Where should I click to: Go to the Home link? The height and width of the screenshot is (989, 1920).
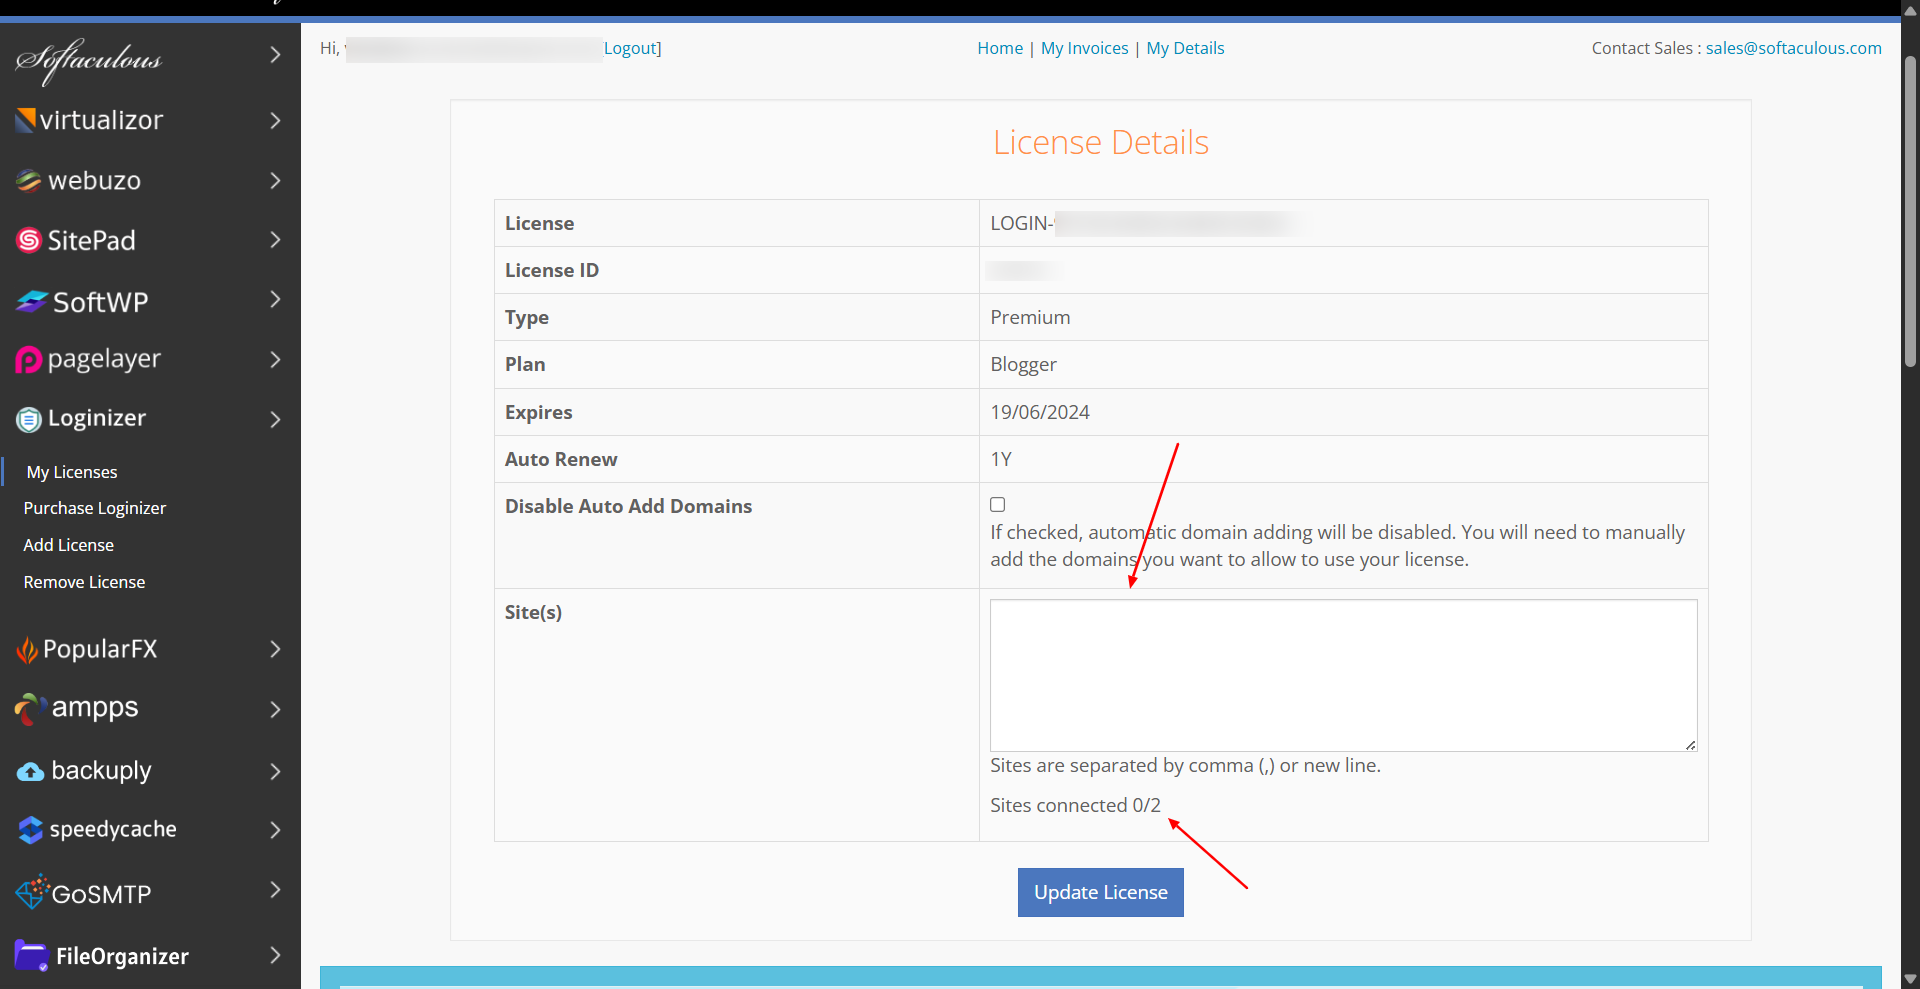point(1000,48)
